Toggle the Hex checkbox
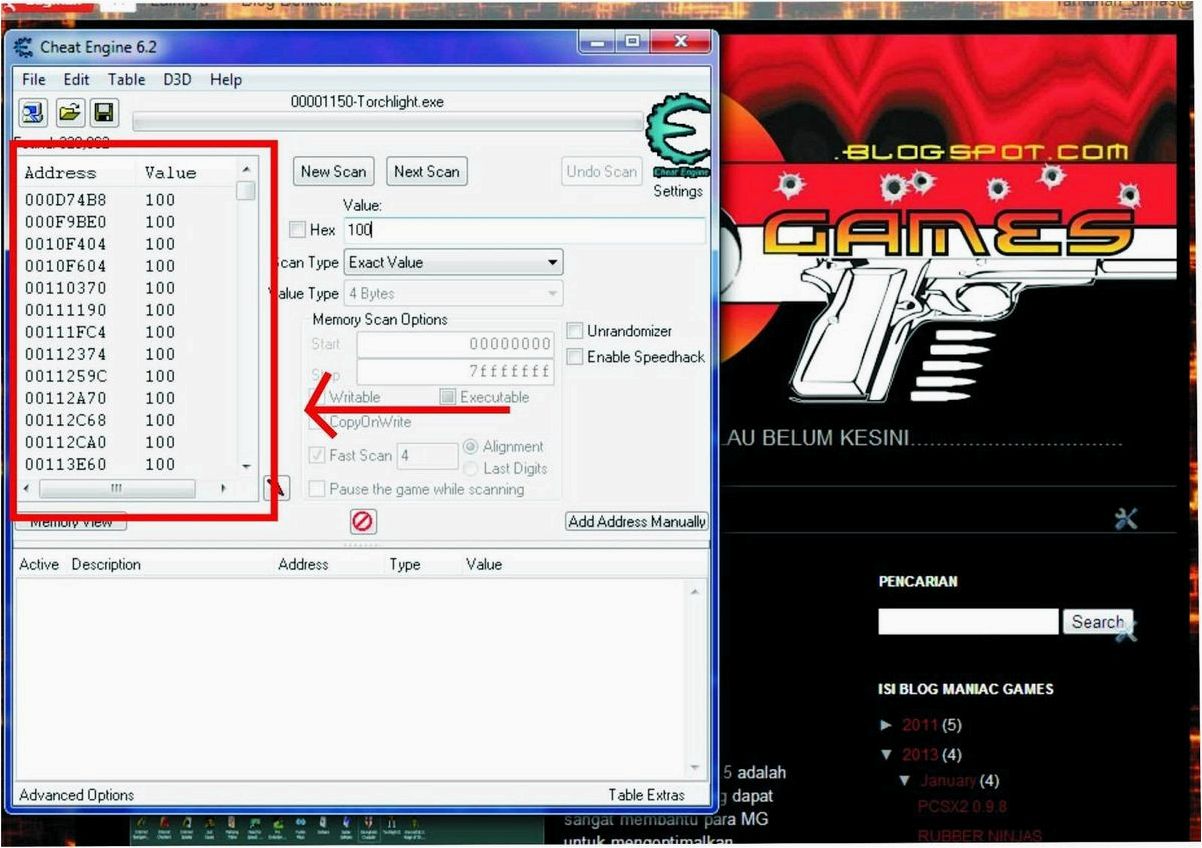This screenshot has height=848, width=1202. pyautogui.click(x=296, y=230)
